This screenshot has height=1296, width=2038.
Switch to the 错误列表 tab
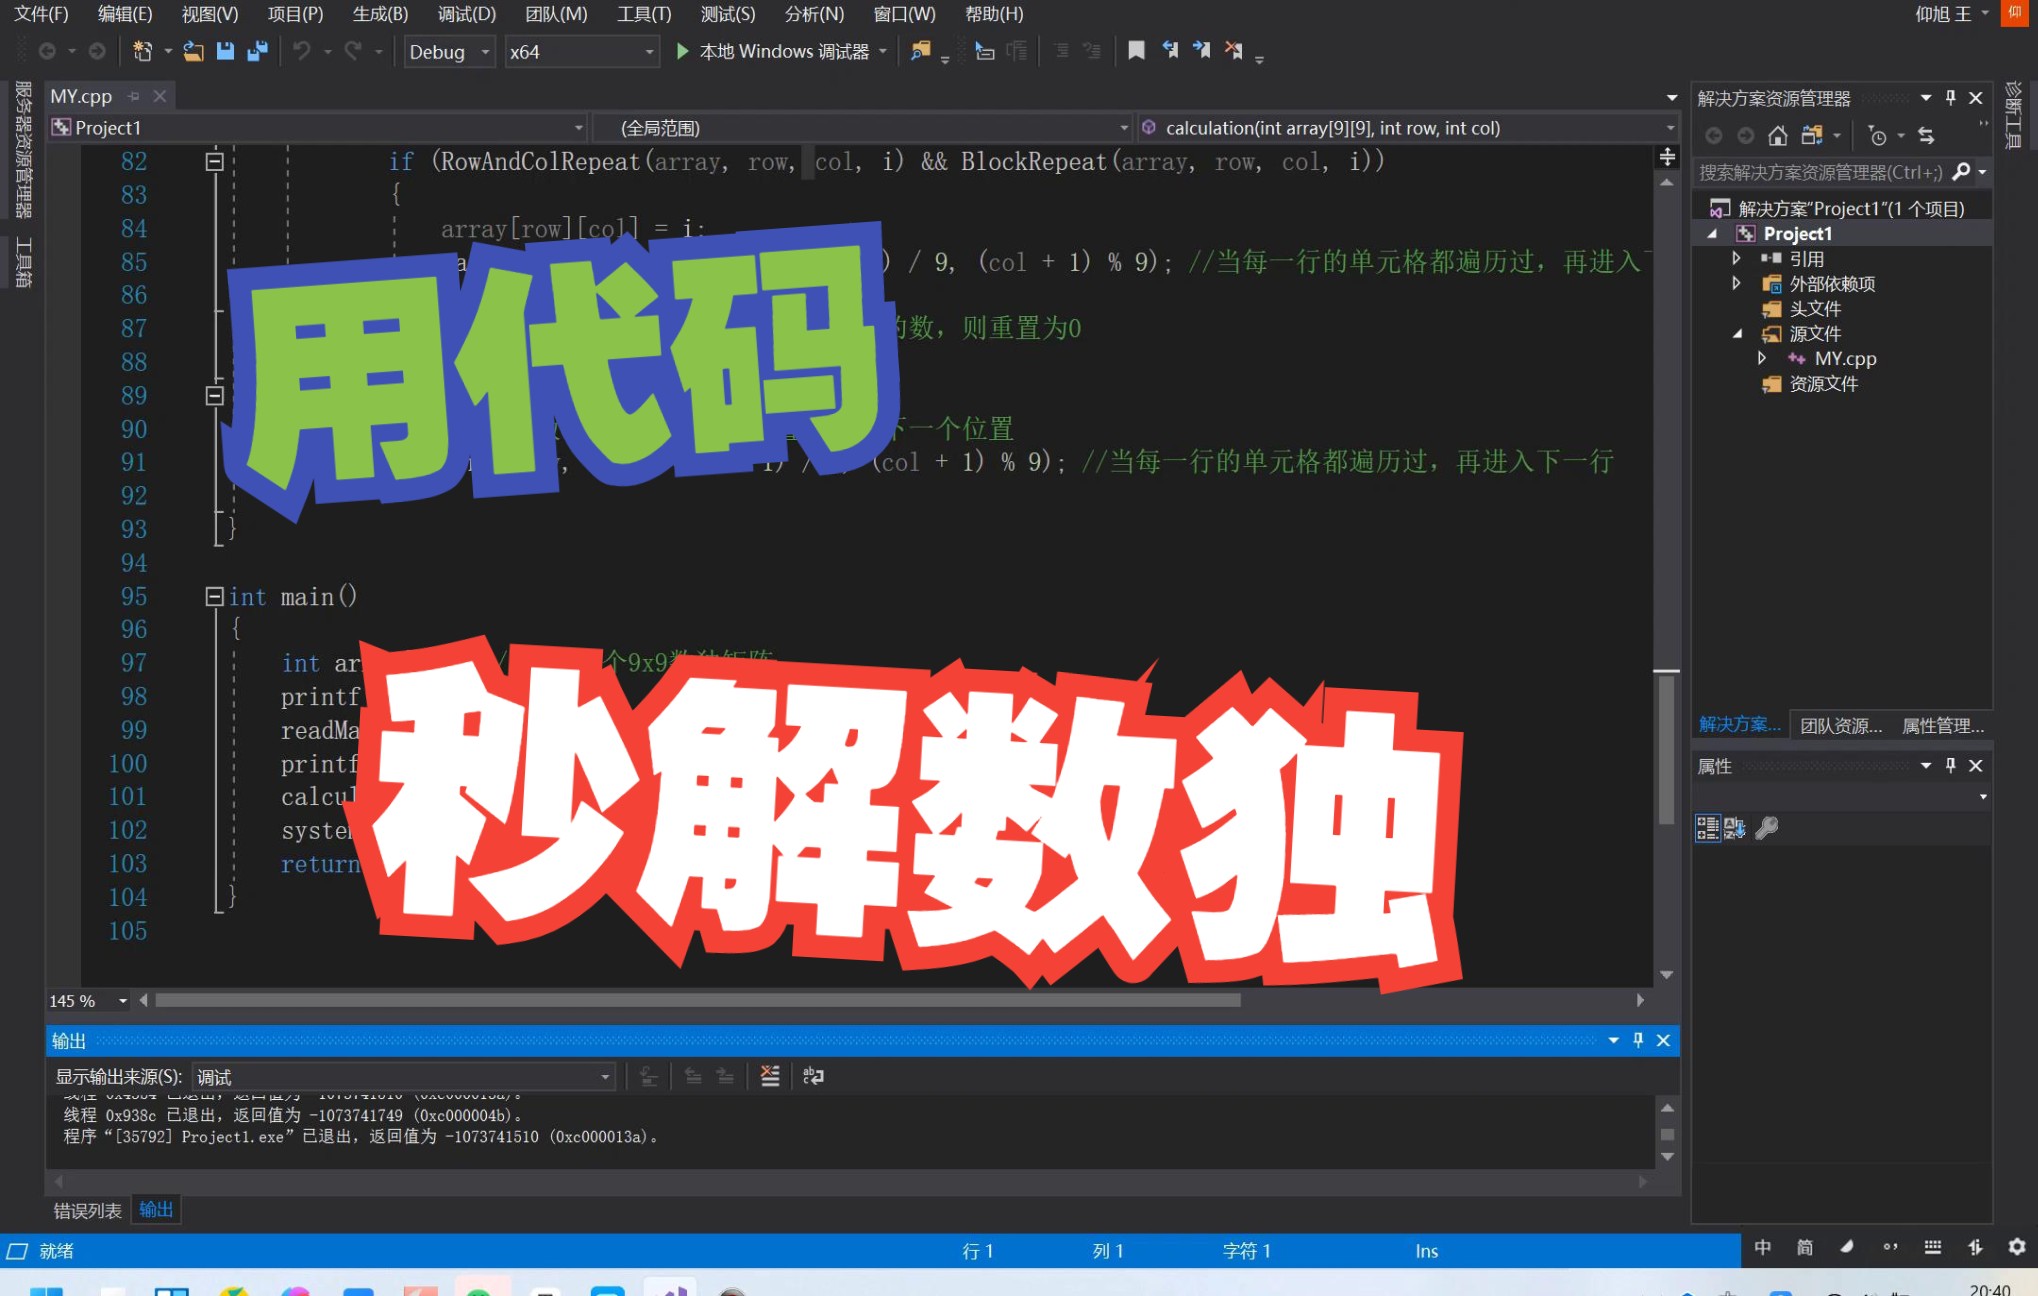tap(86, 1210)
